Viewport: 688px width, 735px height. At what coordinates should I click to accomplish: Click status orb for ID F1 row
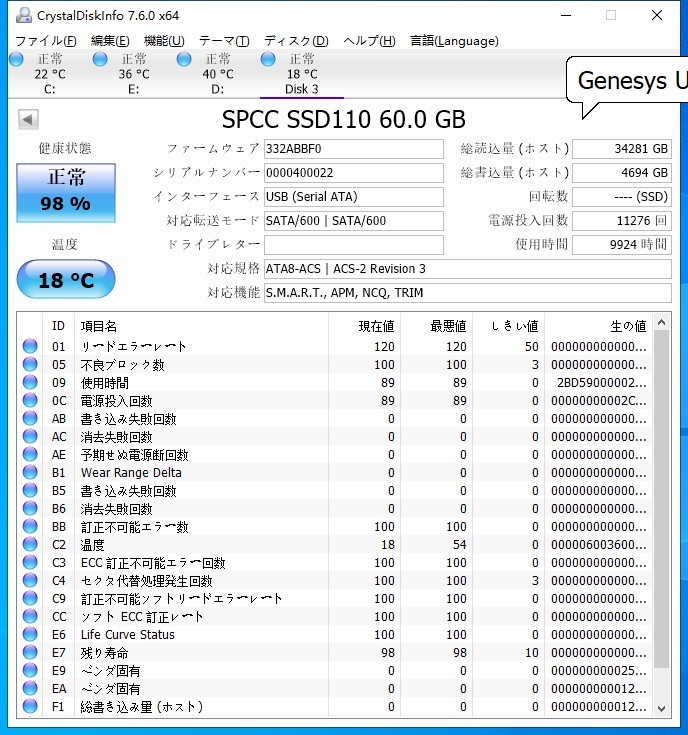[x=30, y=706]
